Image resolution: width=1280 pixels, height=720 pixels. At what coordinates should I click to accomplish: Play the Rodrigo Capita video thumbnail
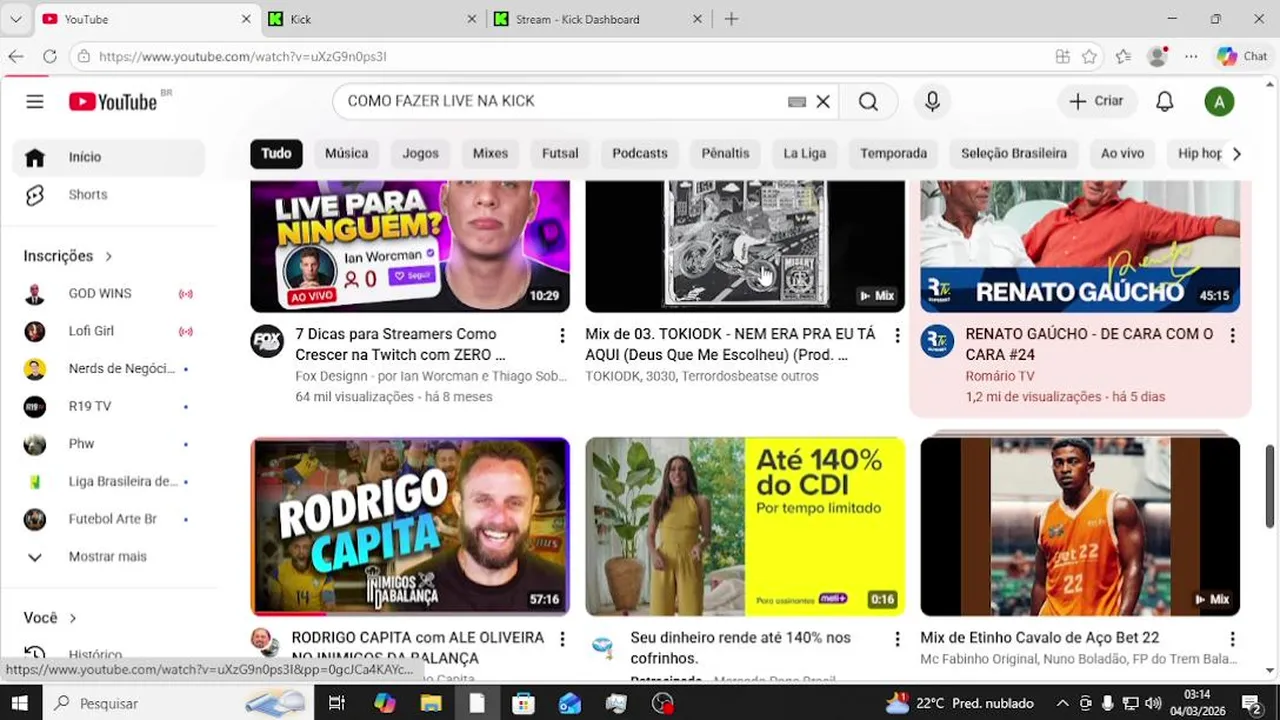coord(410,526)
